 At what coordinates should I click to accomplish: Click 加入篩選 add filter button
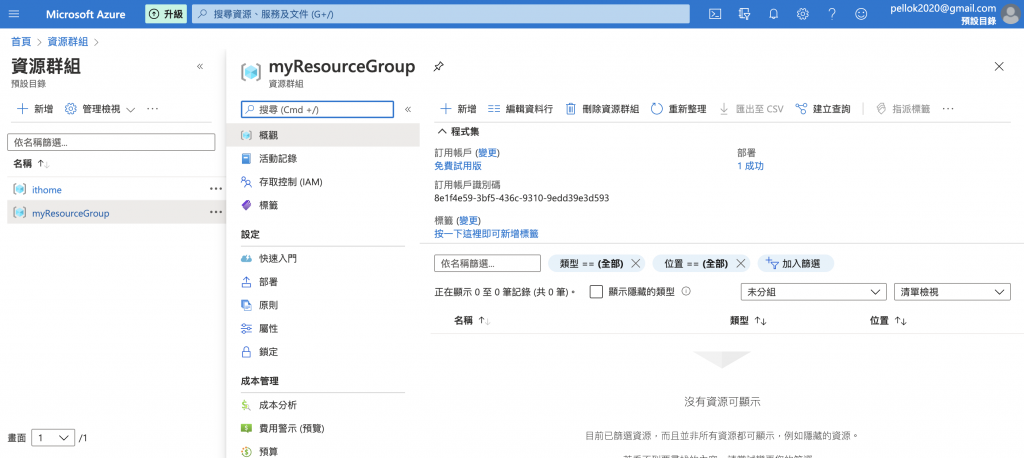[795, 263]
